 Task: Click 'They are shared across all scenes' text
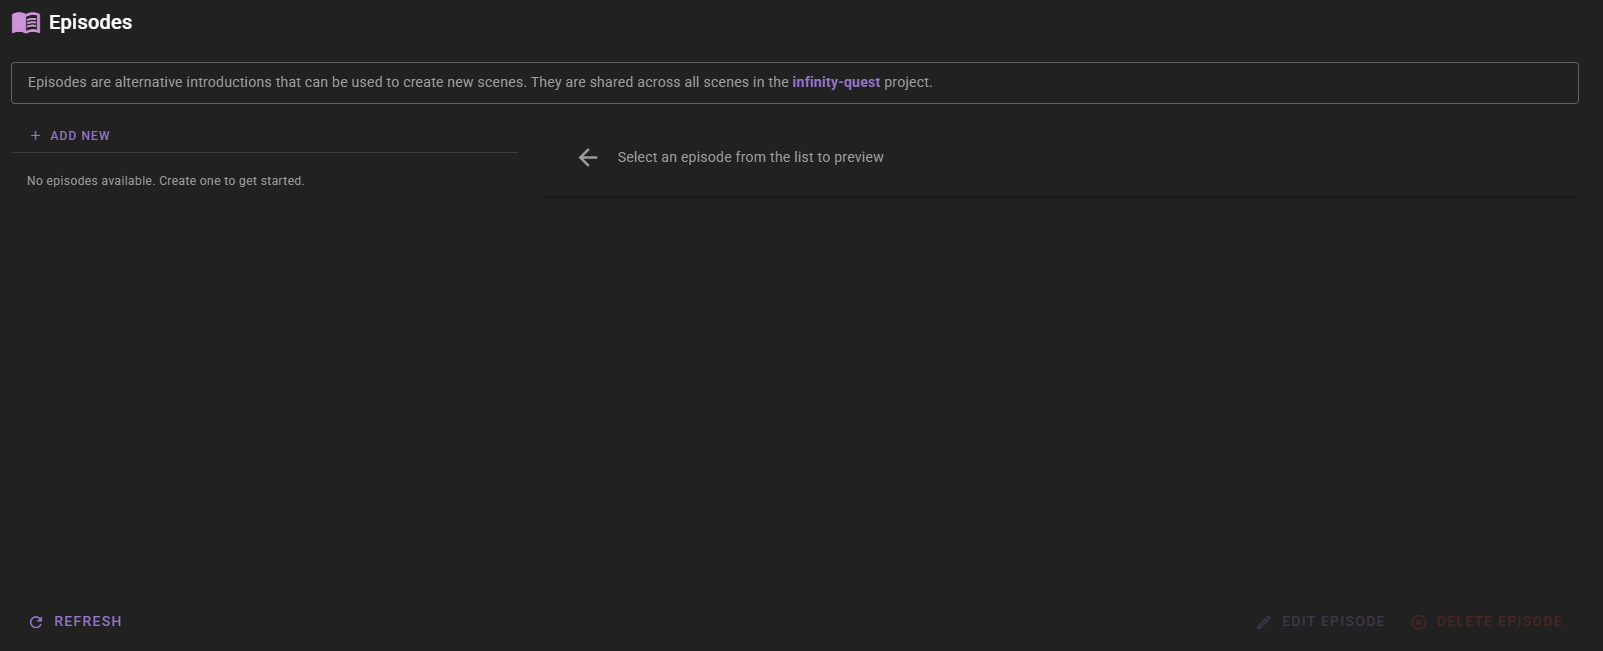pyautogui.click(x=640, y=82)
